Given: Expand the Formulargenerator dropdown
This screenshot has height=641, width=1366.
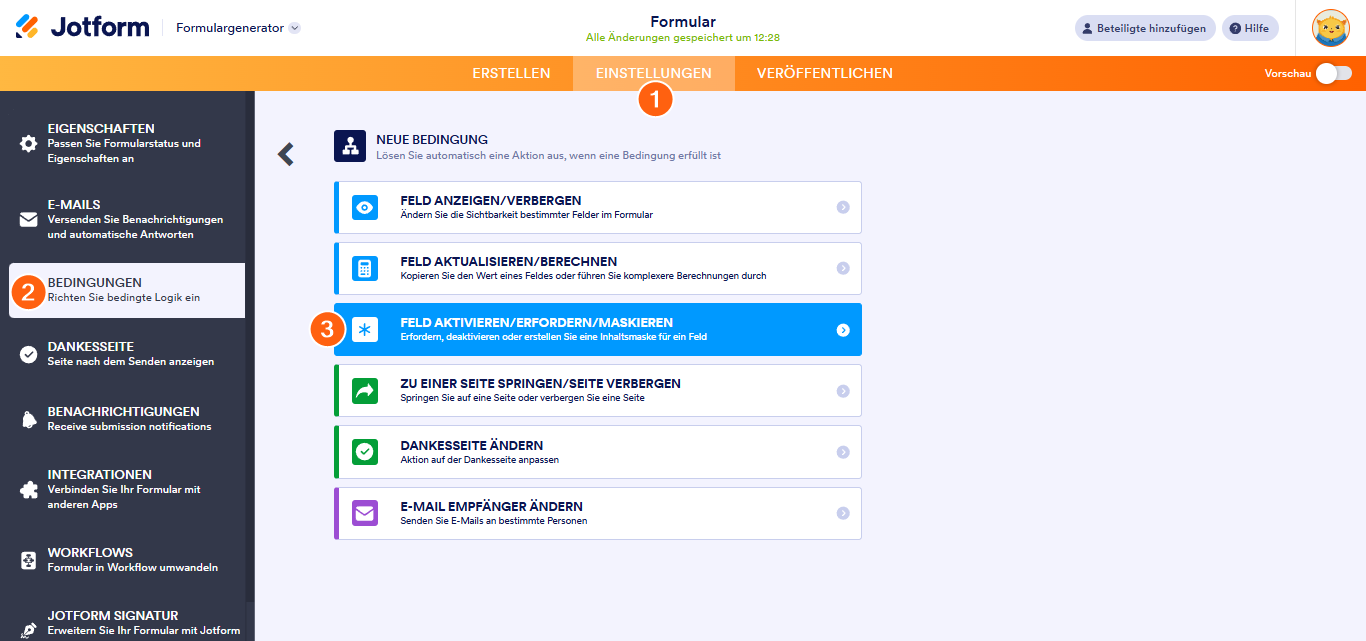Looking at the screenshot, I should [x=294, y=28].
